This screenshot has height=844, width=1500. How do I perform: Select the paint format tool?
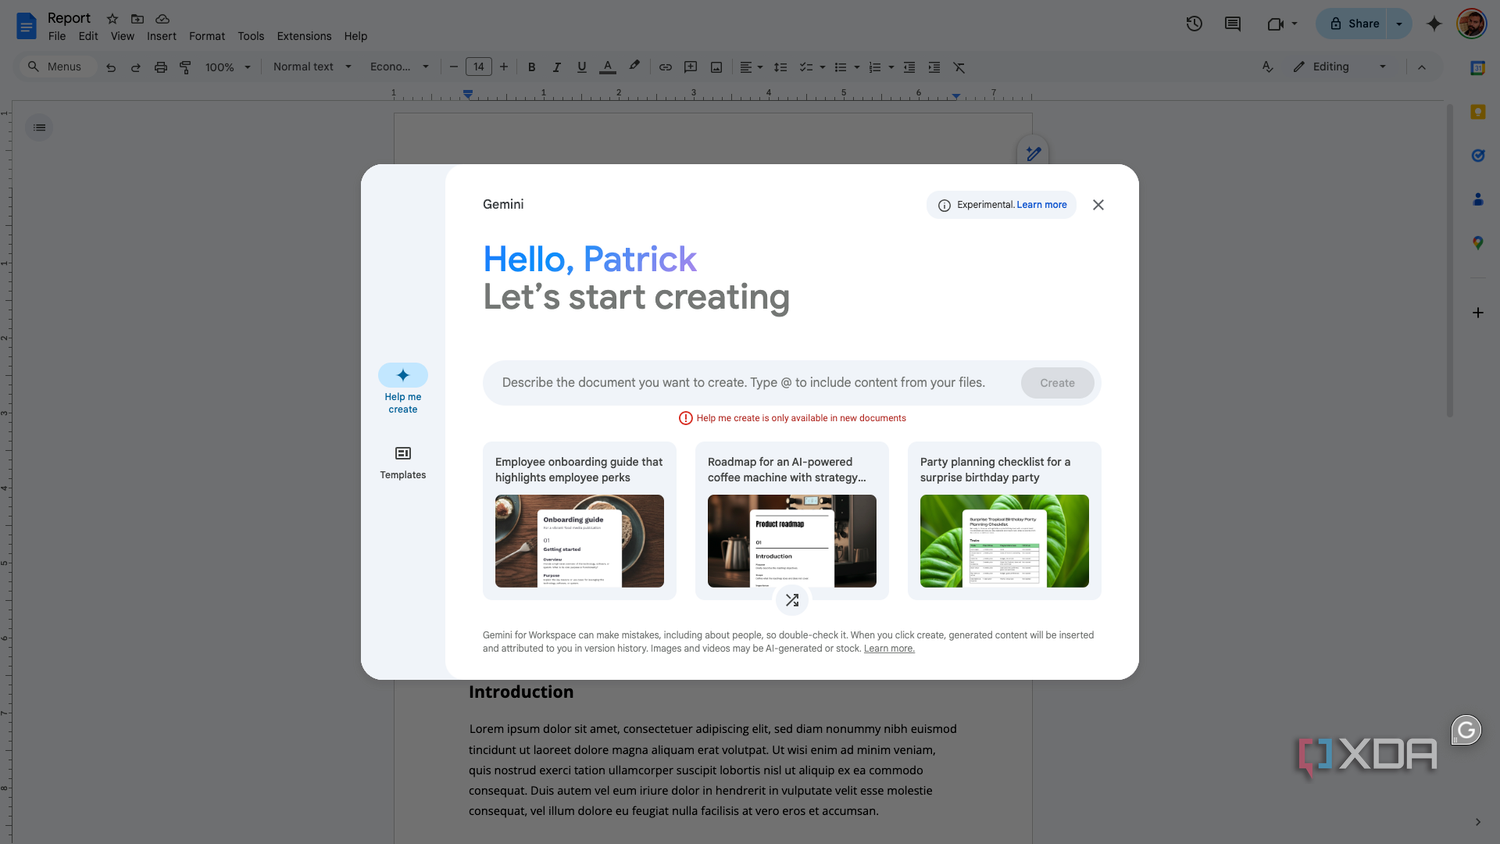[185, 67]
